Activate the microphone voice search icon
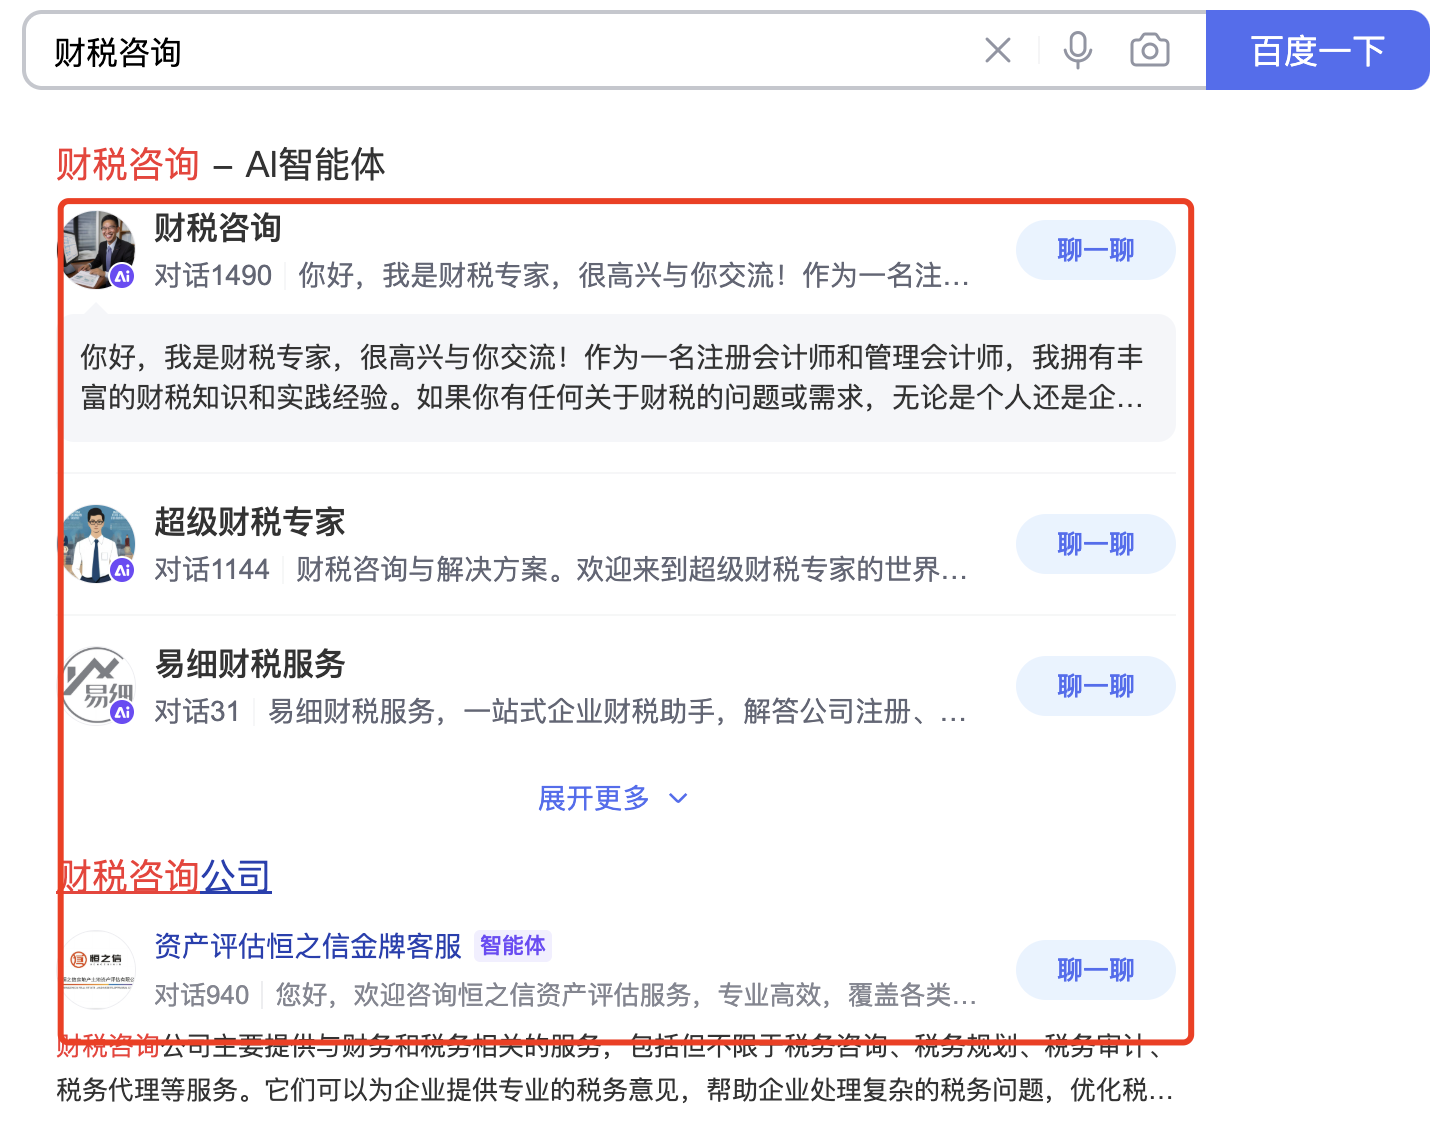 (1077, 50)
